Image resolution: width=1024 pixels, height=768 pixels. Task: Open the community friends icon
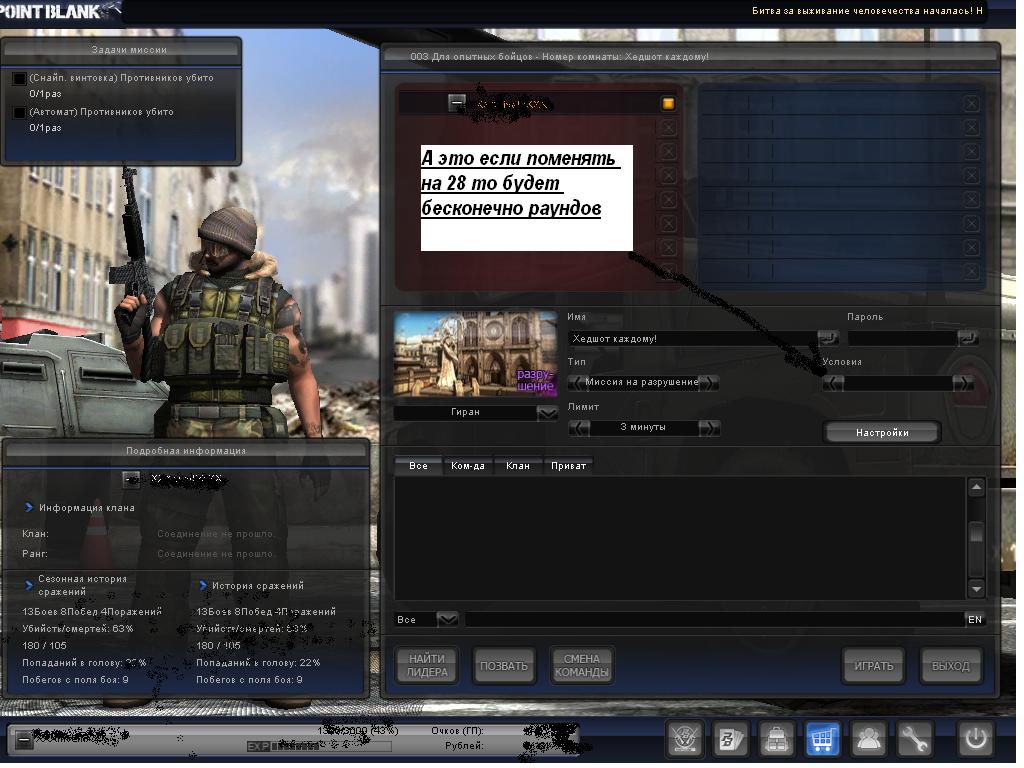coord(869,739)
